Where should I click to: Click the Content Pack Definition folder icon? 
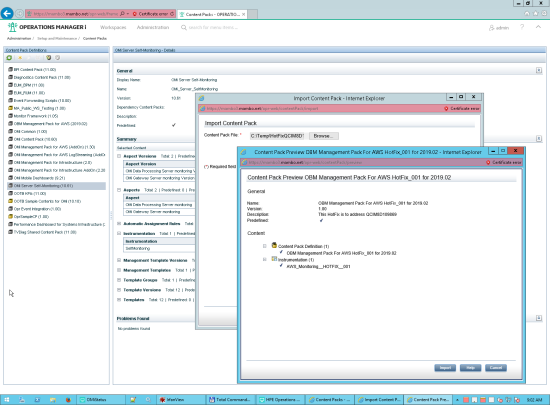[x=274, y=245]
